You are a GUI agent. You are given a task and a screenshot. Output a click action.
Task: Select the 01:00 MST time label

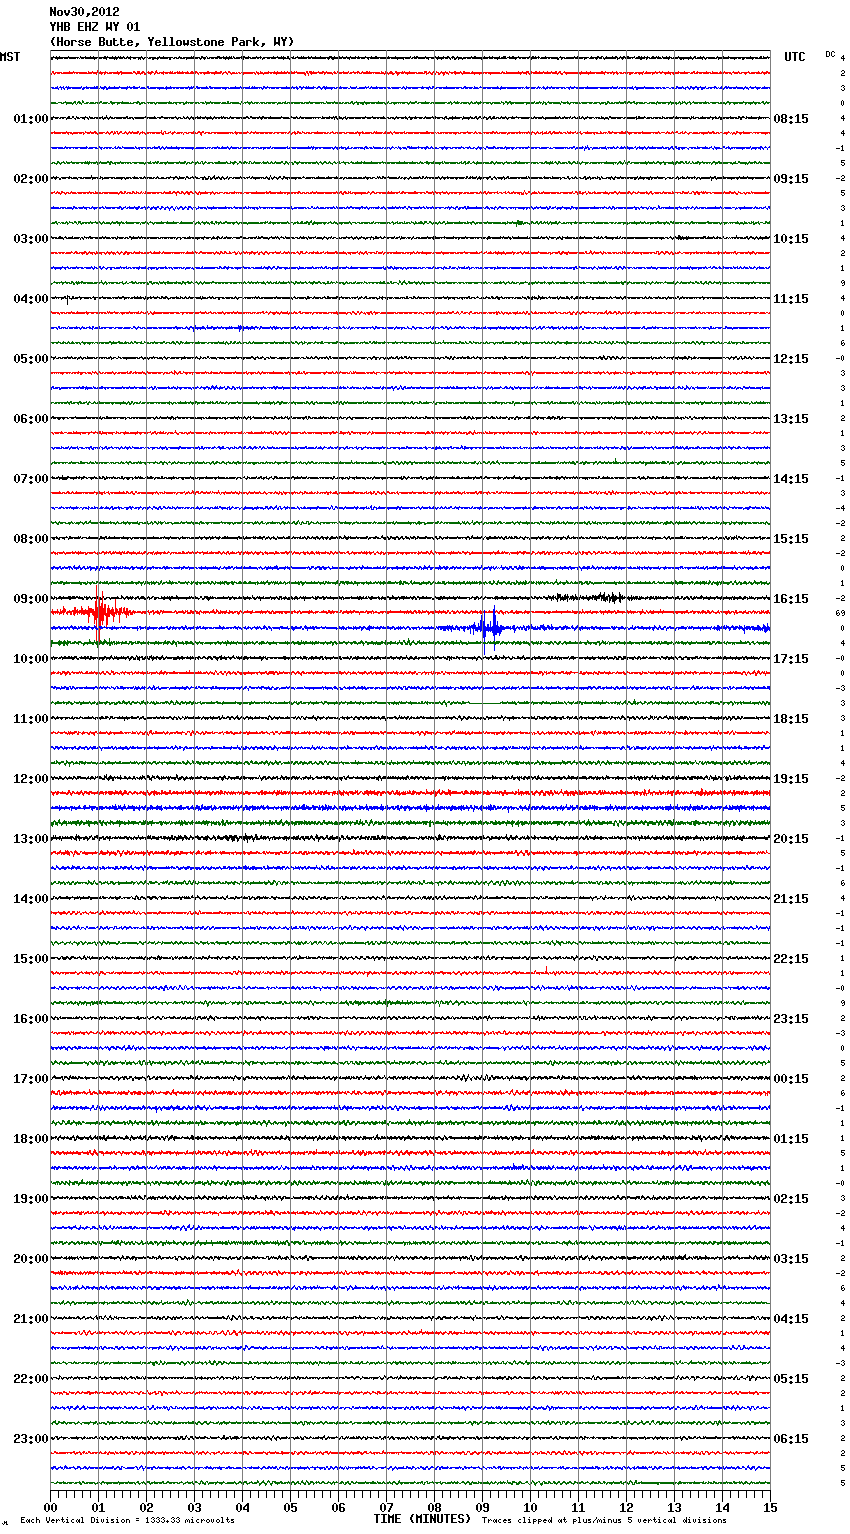30,119
